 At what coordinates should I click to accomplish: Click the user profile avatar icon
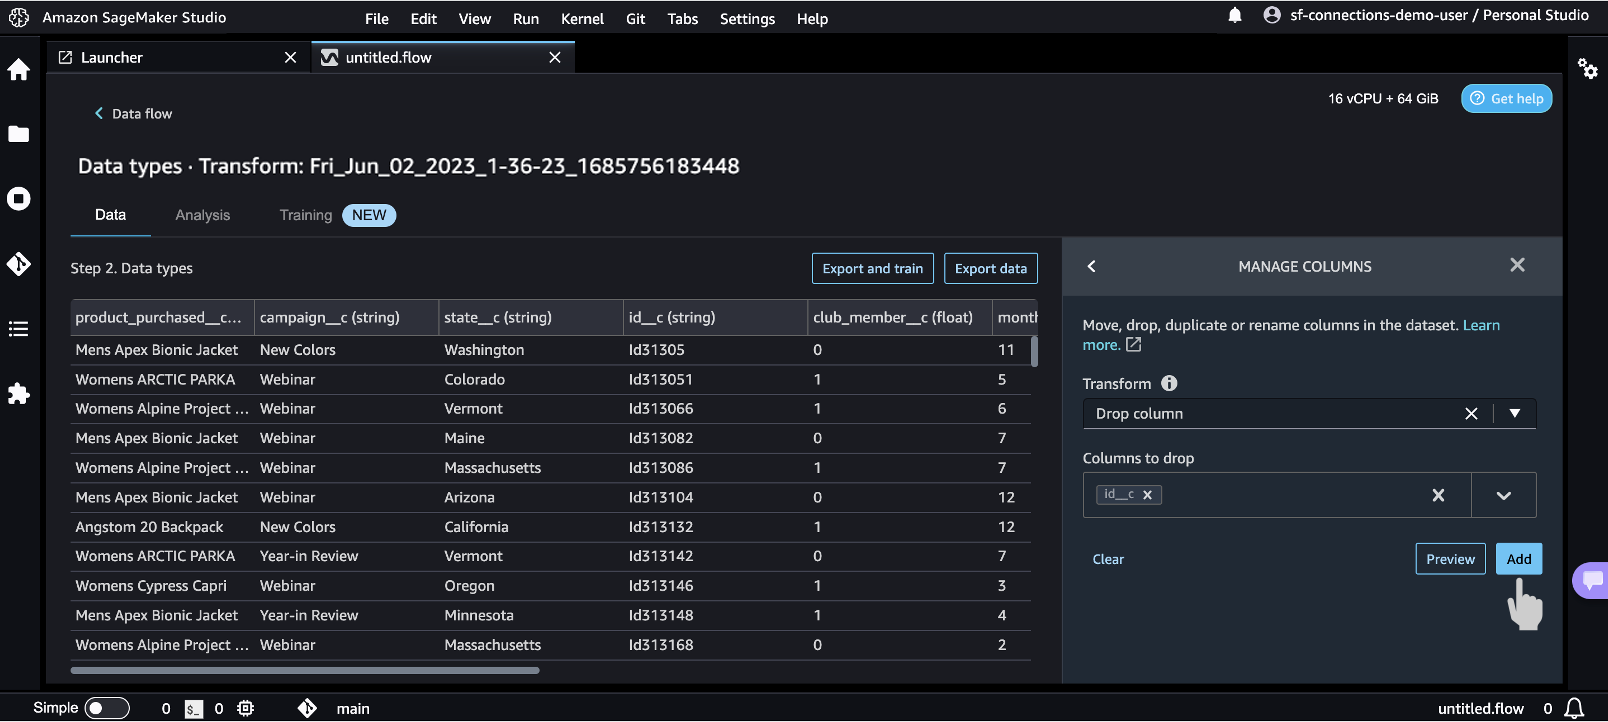click(1272, 15)
